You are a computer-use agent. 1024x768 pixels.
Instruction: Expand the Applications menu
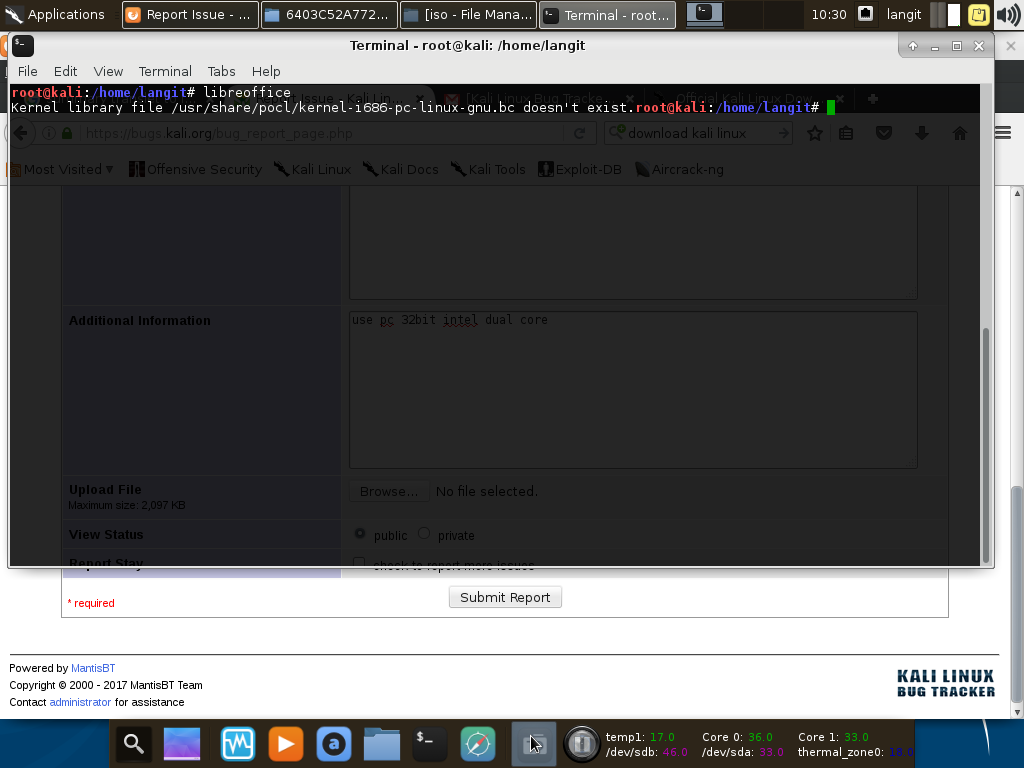(x=55, y=15)
